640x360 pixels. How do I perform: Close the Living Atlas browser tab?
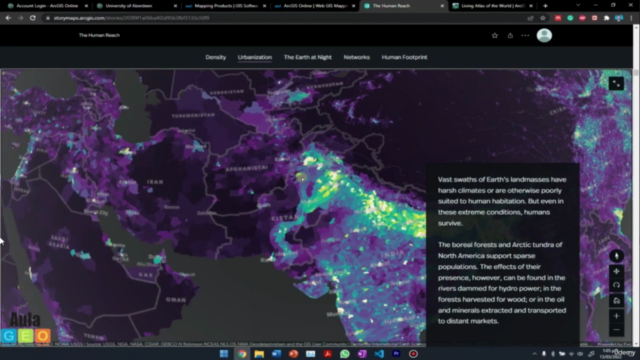coord(531,6)
